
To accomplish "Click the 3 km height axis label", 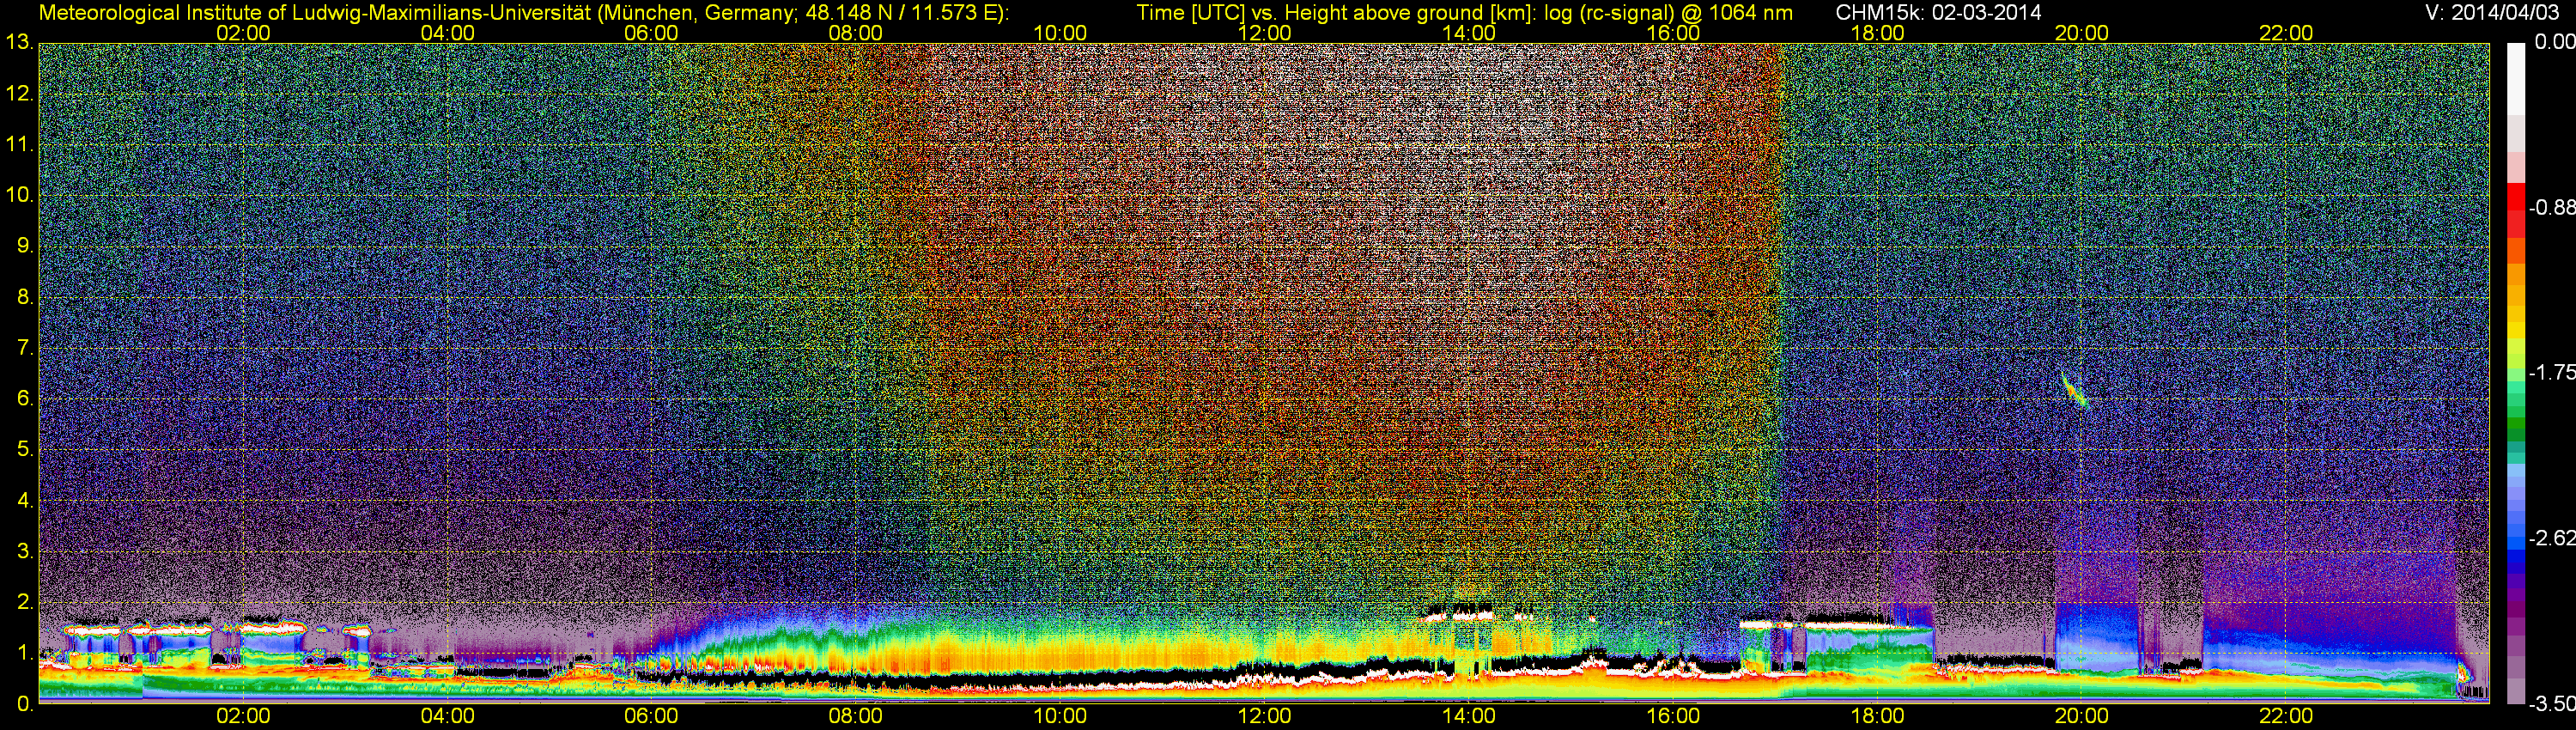I will (25, 551).
